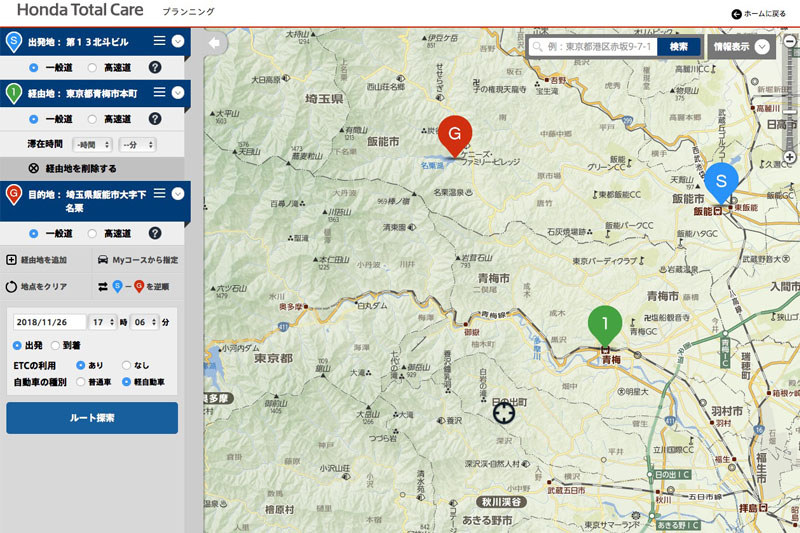800x533 pixels.
Task: Click Myコースから指定 button
Action: (138, 260)
